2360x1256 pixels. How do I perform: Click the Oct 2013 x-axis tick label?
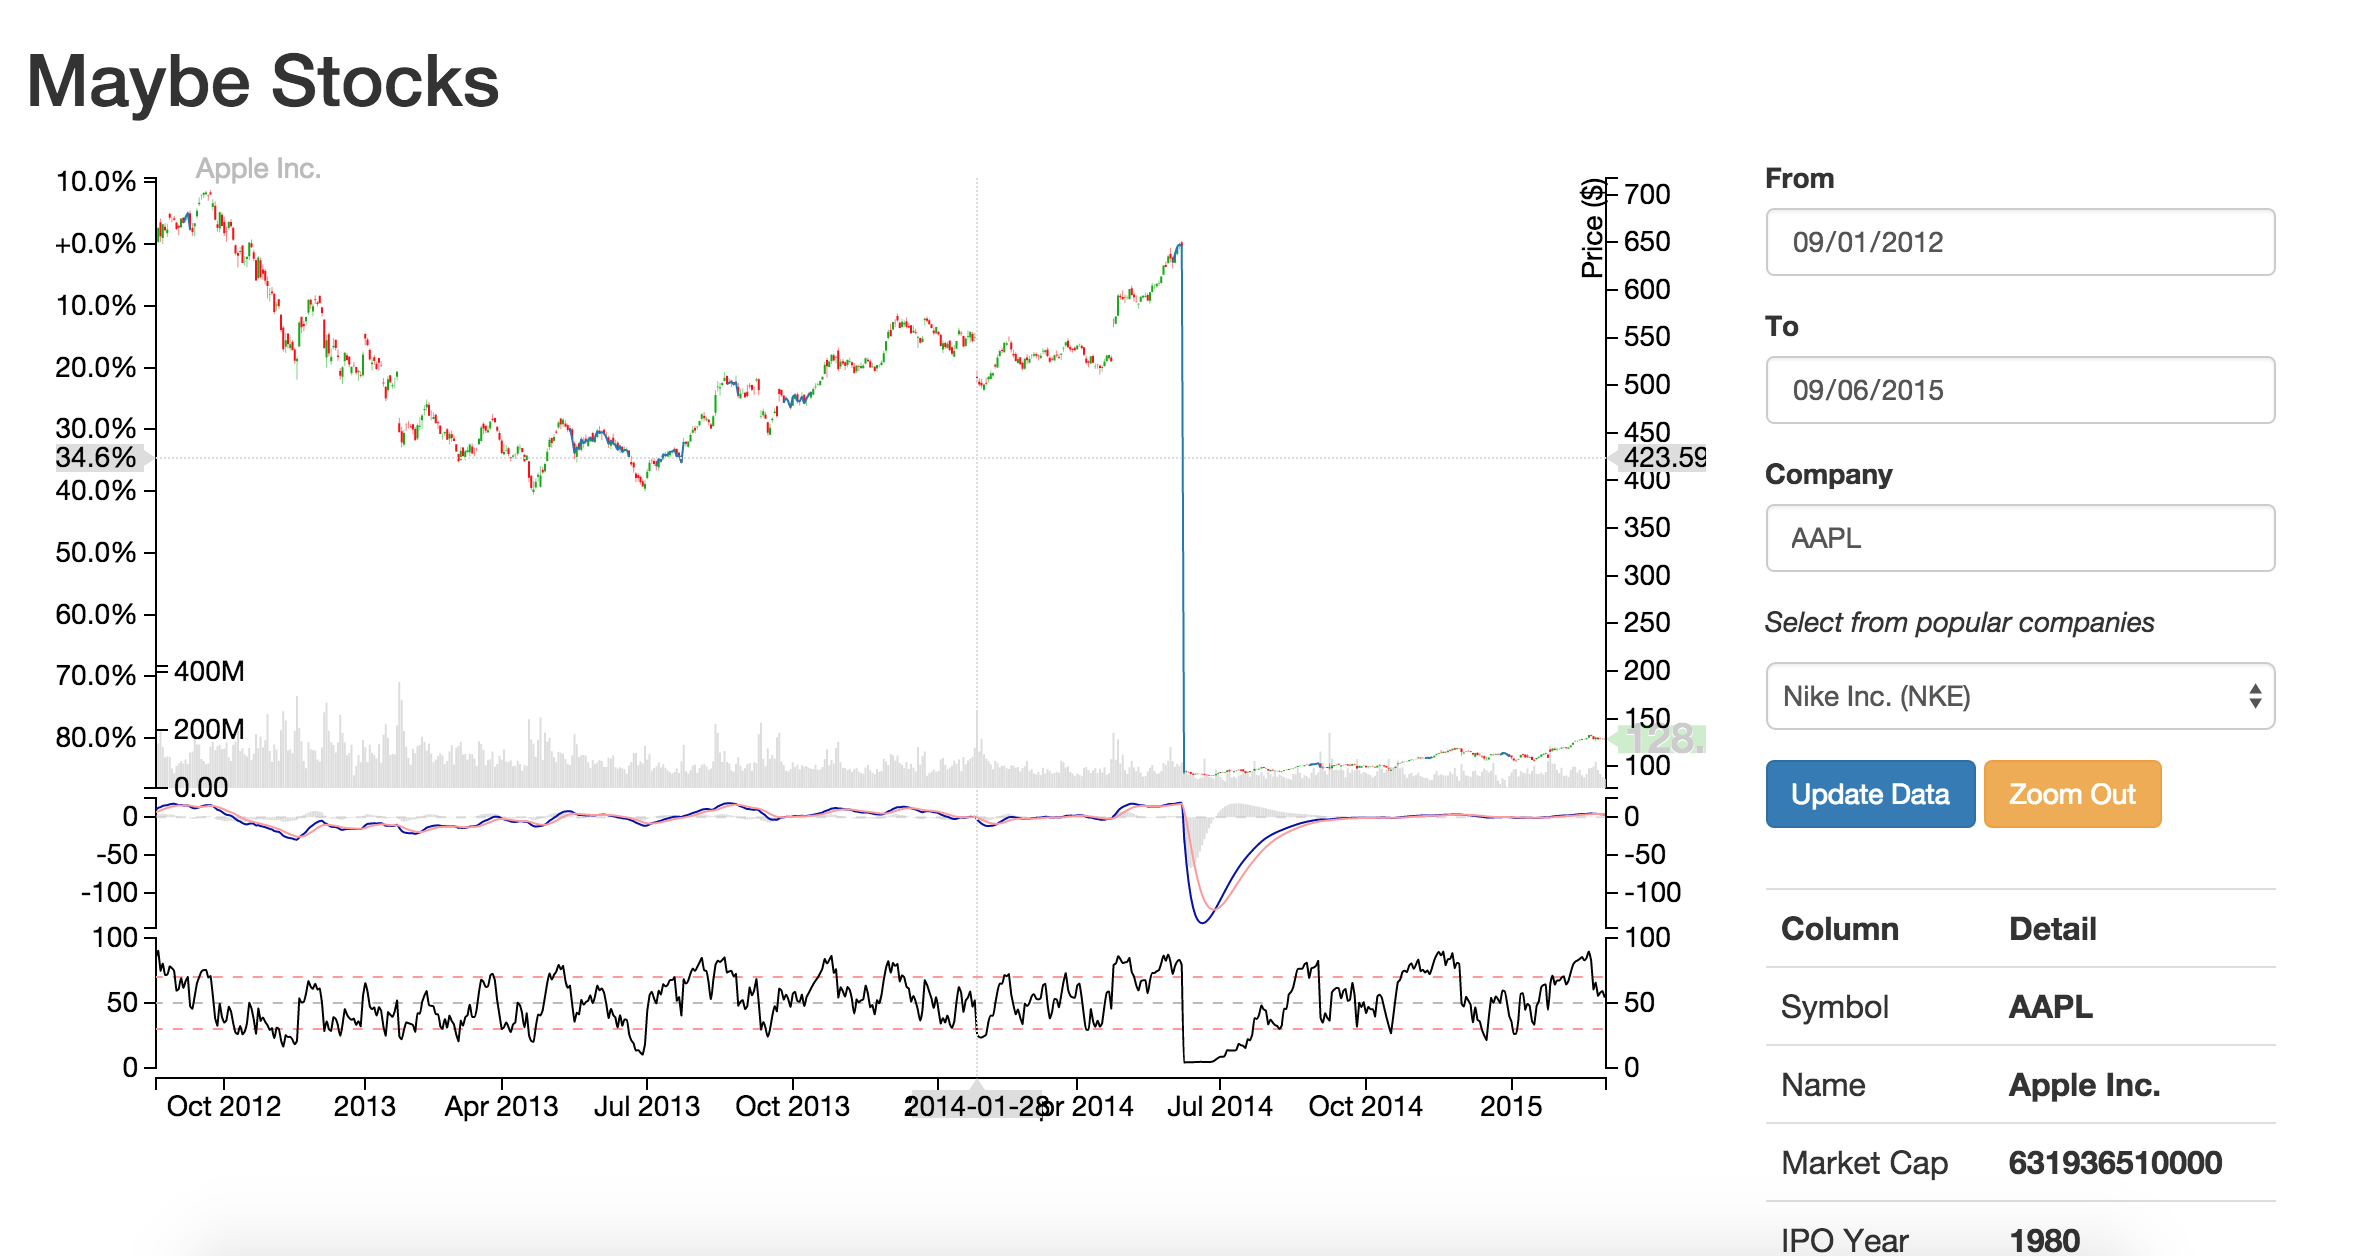[792, 1106]
